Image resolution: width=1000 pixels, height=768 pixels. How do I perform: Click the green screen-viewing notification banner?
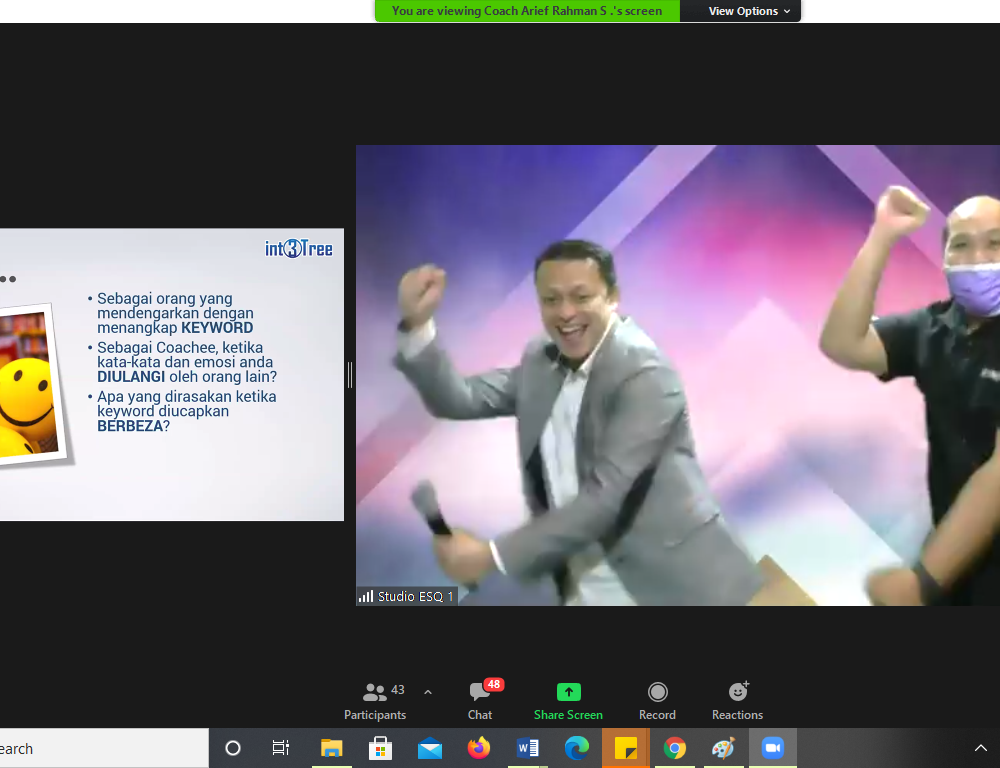tap(527, 11)
